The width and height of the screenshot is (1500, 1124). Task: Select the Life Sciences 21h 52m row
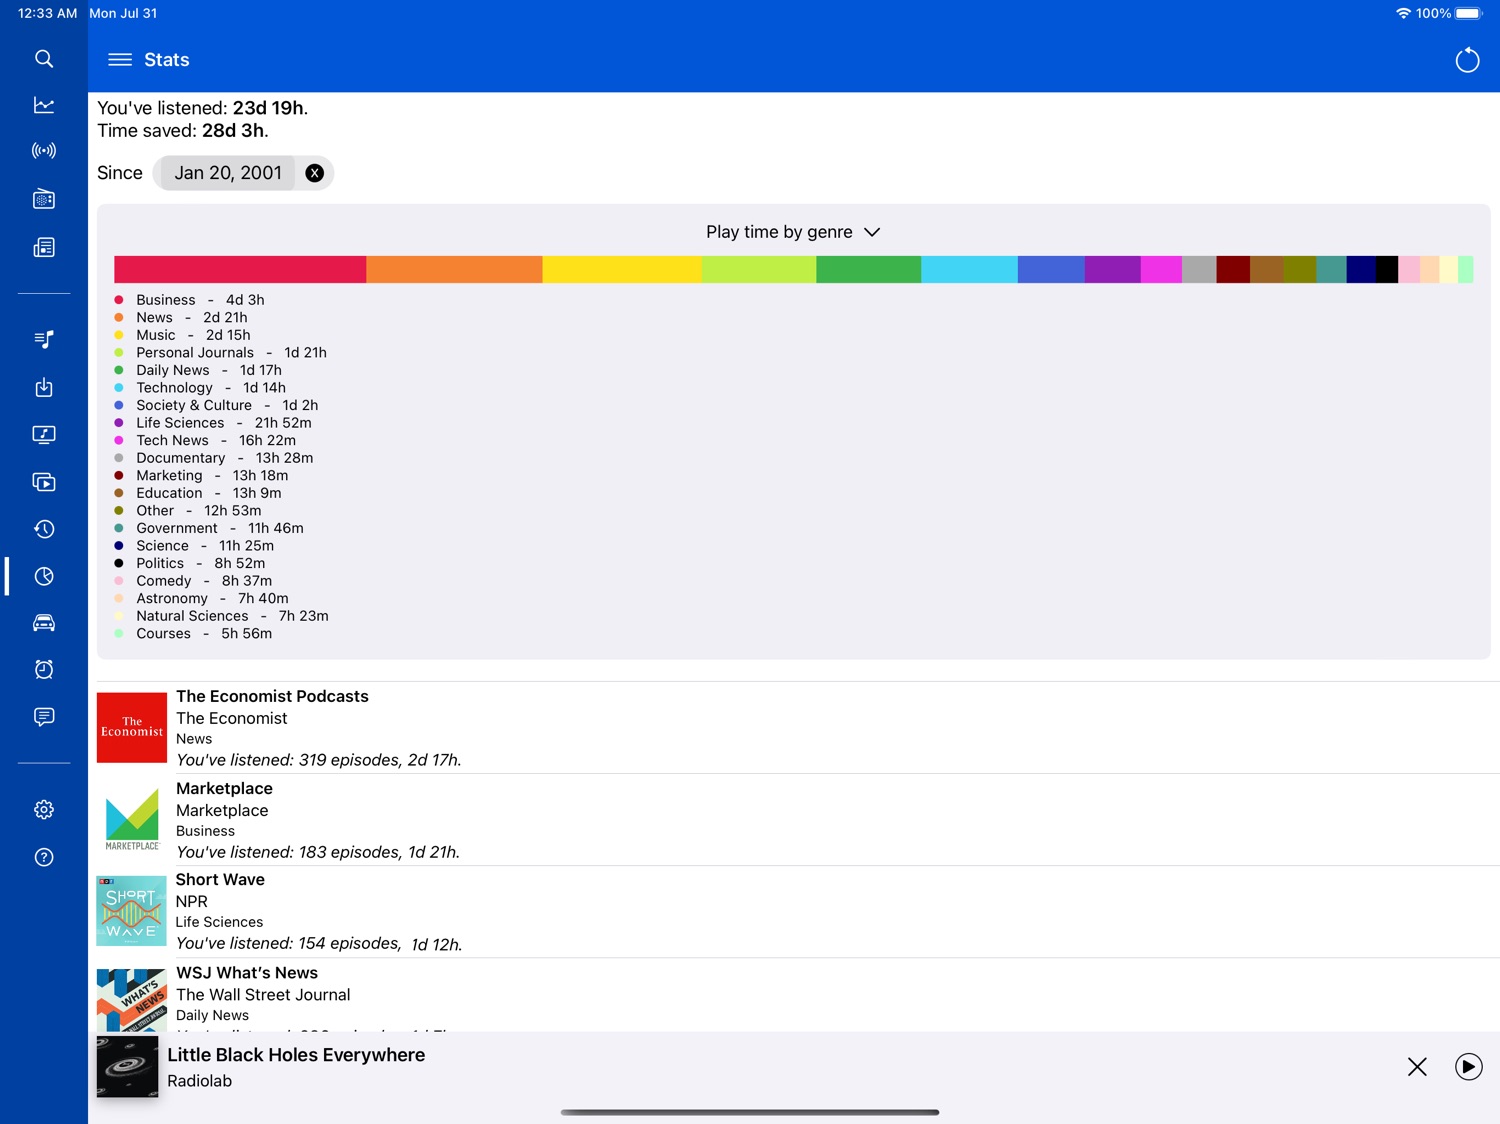(213, 423)
